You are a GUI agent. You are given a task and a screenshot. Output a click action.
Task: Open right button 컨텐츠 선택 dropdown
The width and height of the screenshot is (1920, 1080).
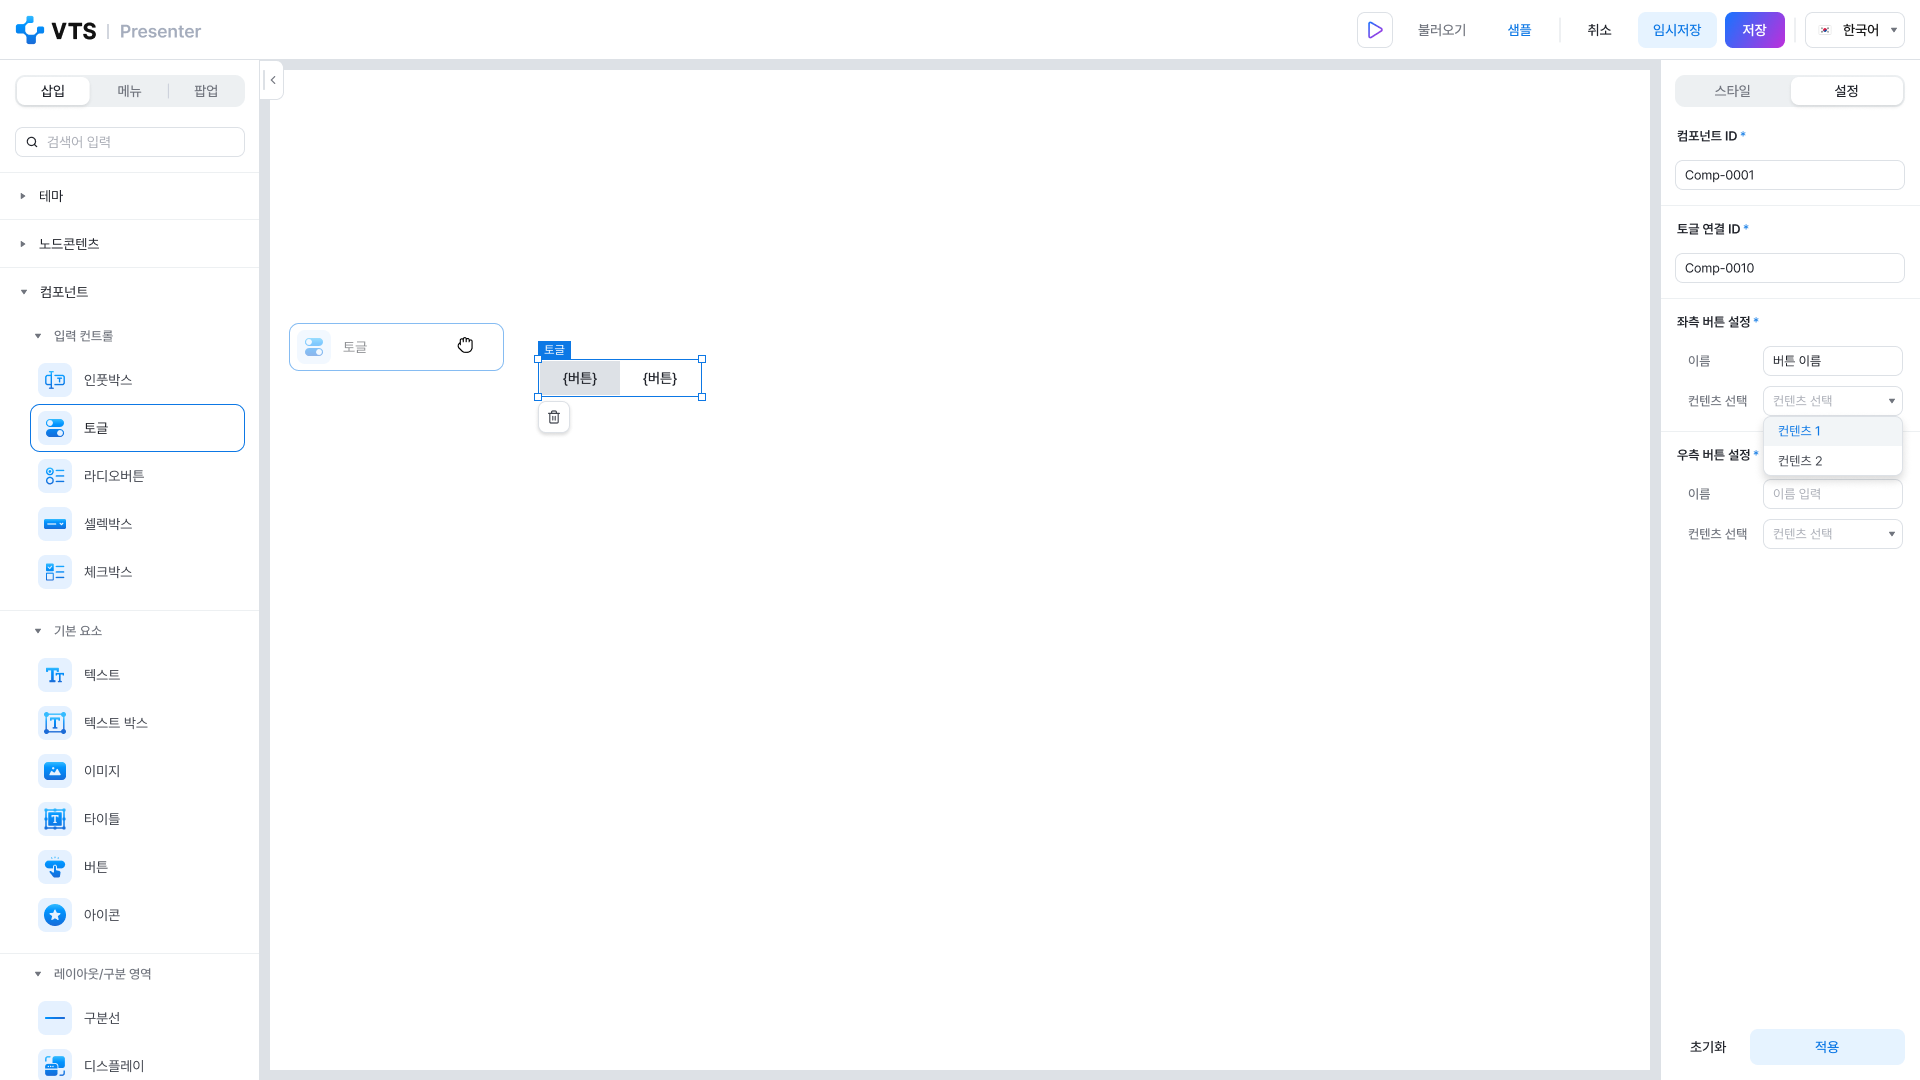point(1833,534)
